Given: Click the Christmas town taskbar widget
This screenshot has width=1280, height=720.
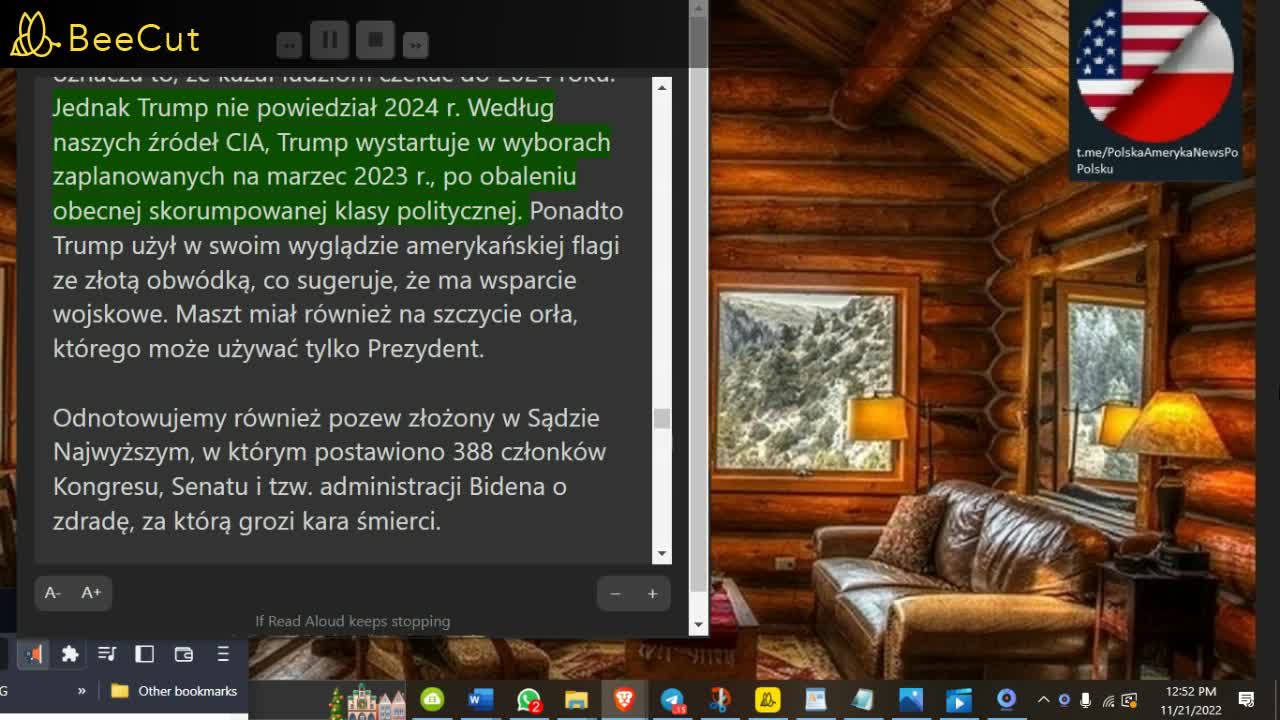Looking at the screenshot, I should click(x=365, y=700).
